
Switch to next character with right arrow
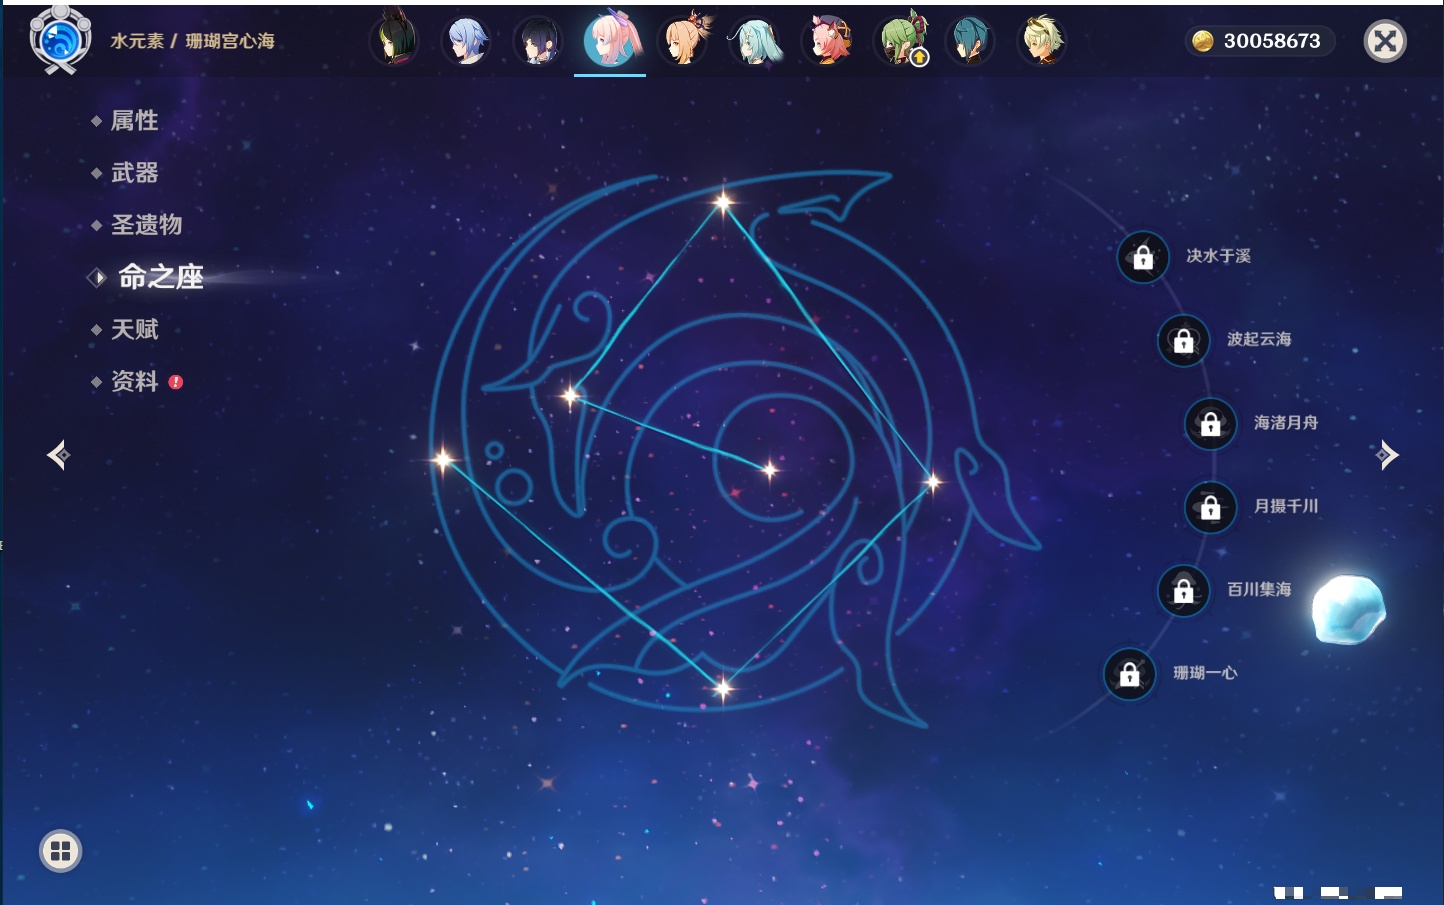1387,455
